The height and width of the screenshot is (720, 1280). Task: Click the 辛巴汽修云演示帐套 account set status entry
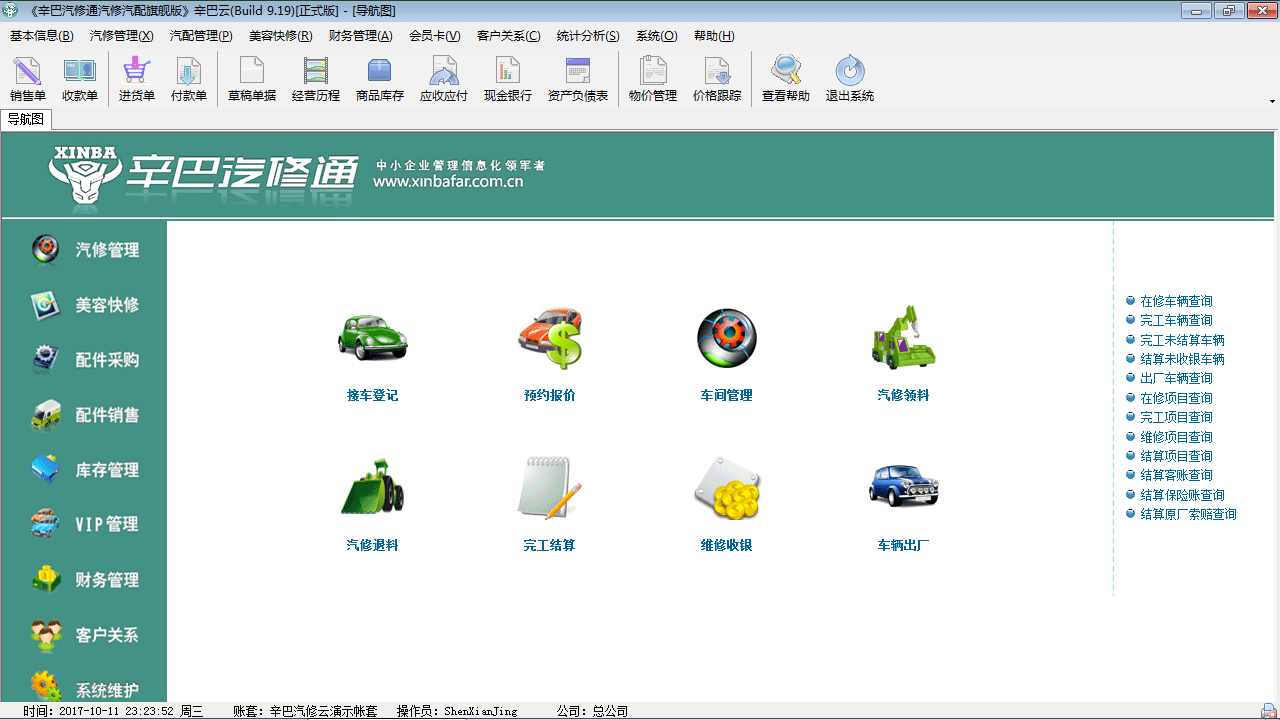[323, 711]
